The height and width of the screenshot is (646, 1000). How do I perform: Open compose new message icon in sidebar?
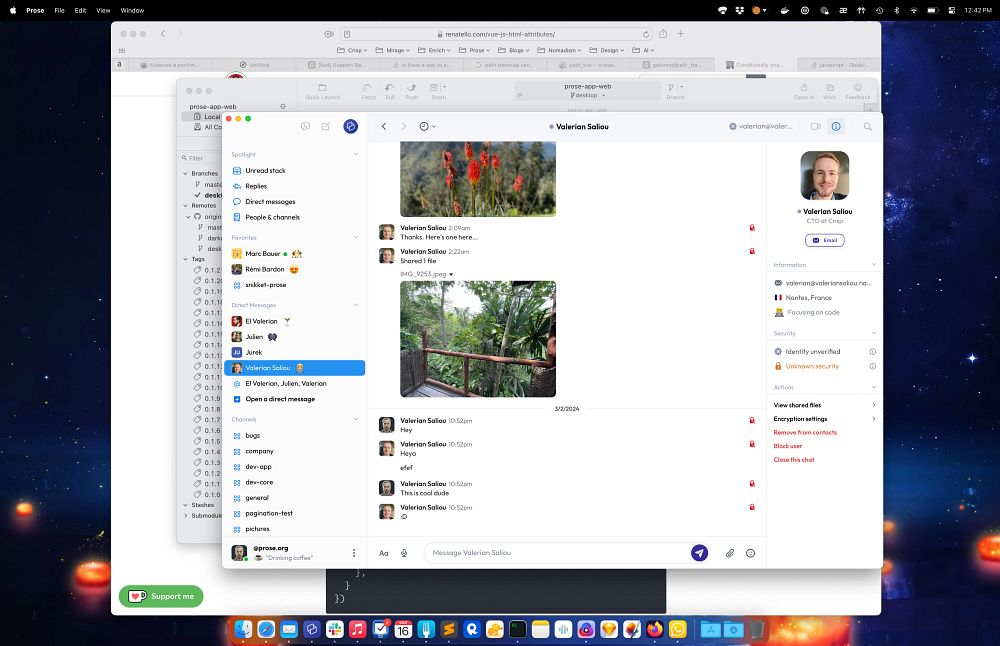(326, 126)
